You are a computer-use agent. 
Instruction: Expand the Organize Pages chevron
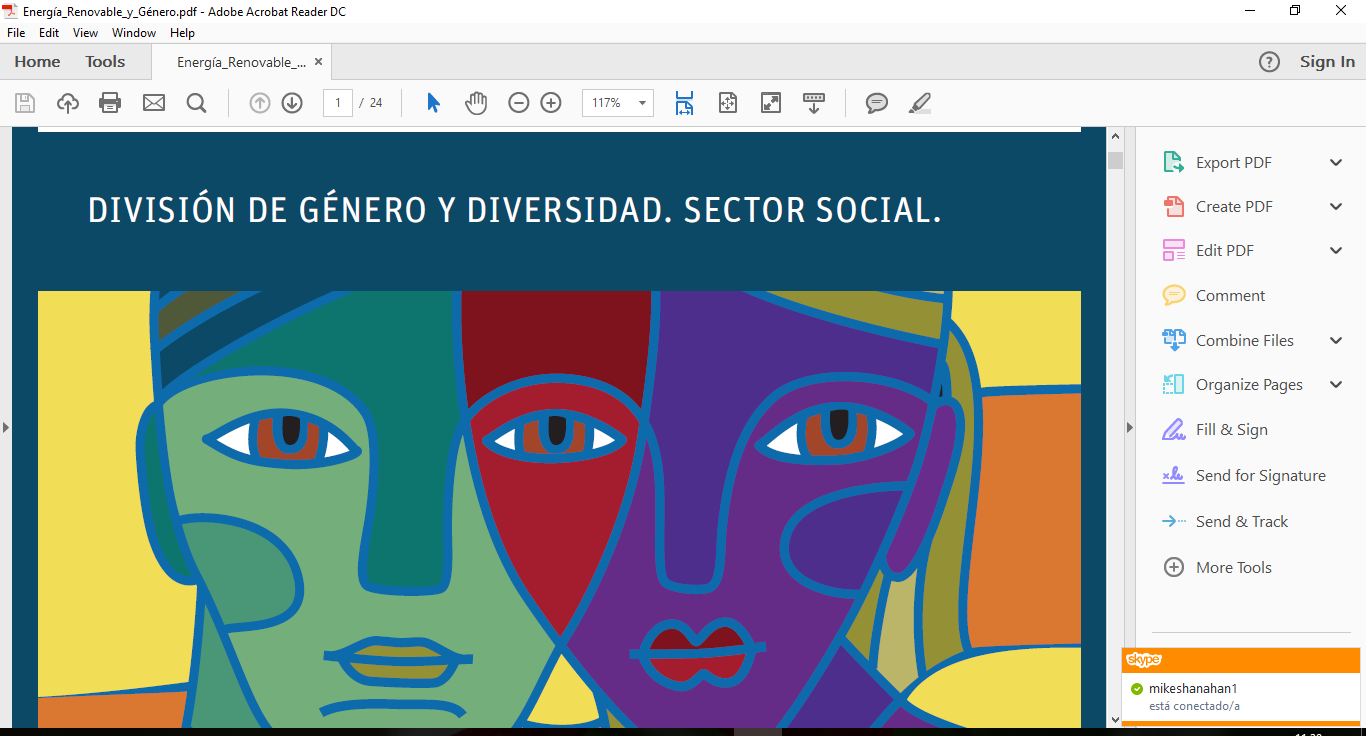click(x=1336, y=385)
